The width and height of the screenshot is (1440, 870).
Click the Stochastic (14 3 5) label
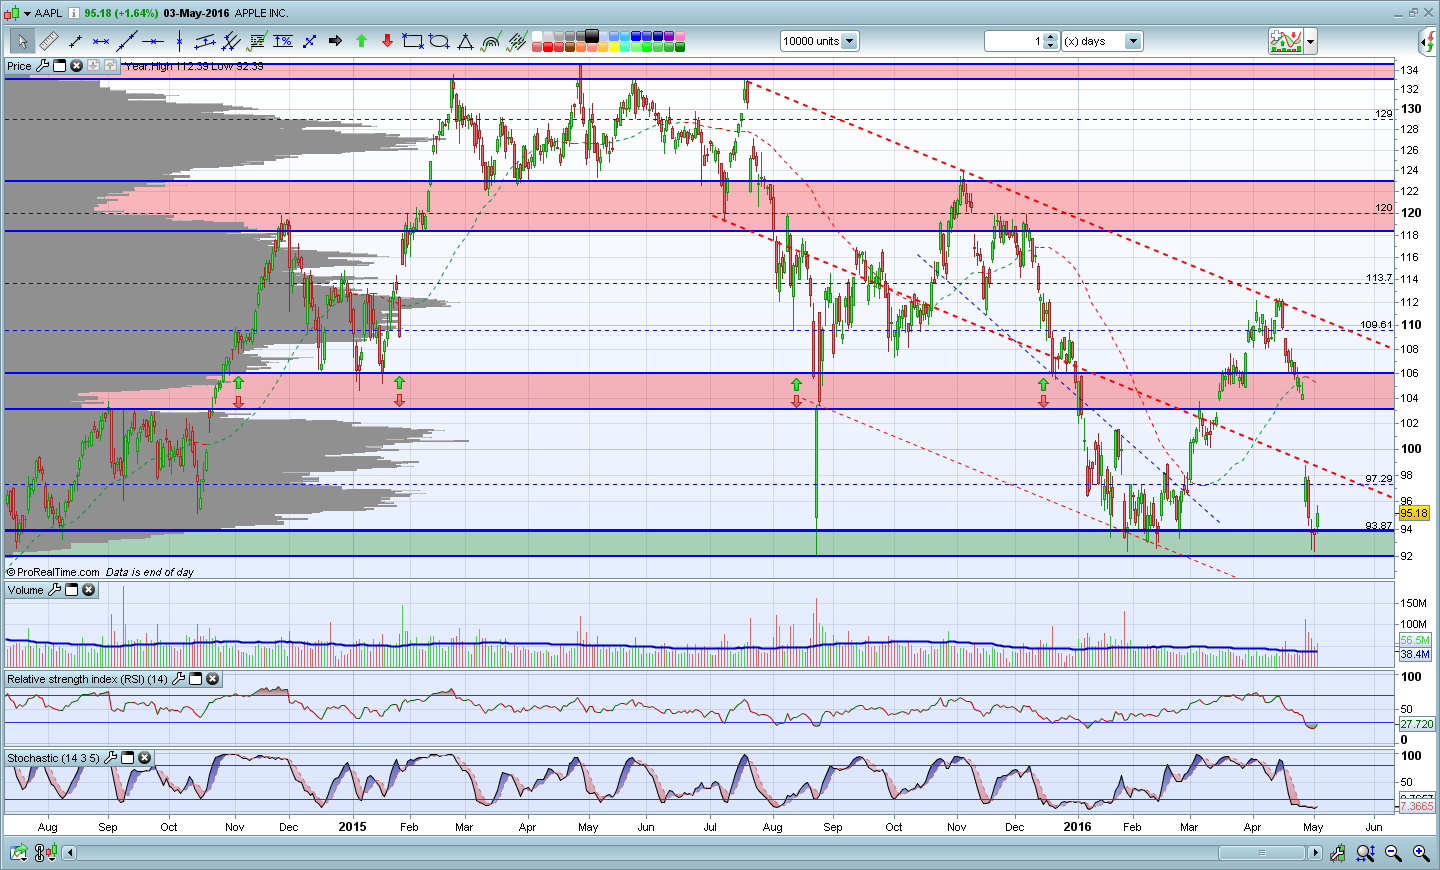53,758
